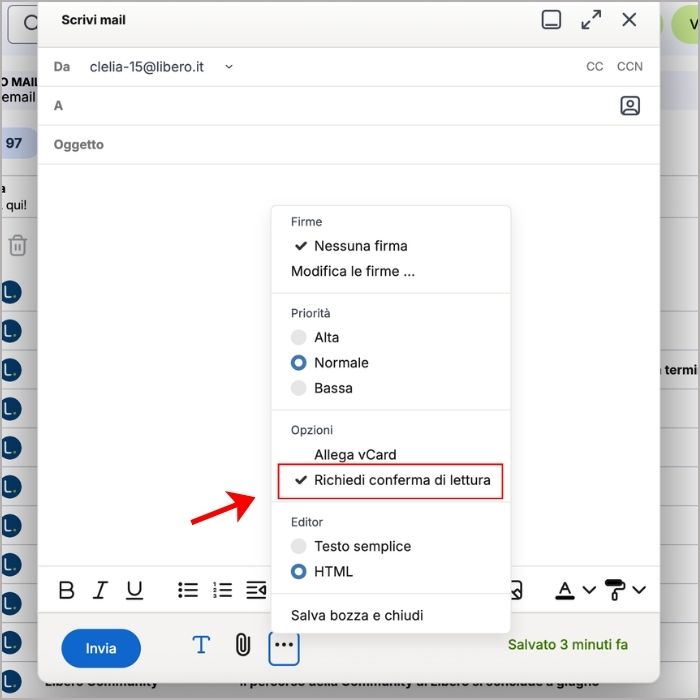Apply underline formatting
Screen dimensions: 700x700
[x=134, y=590]
